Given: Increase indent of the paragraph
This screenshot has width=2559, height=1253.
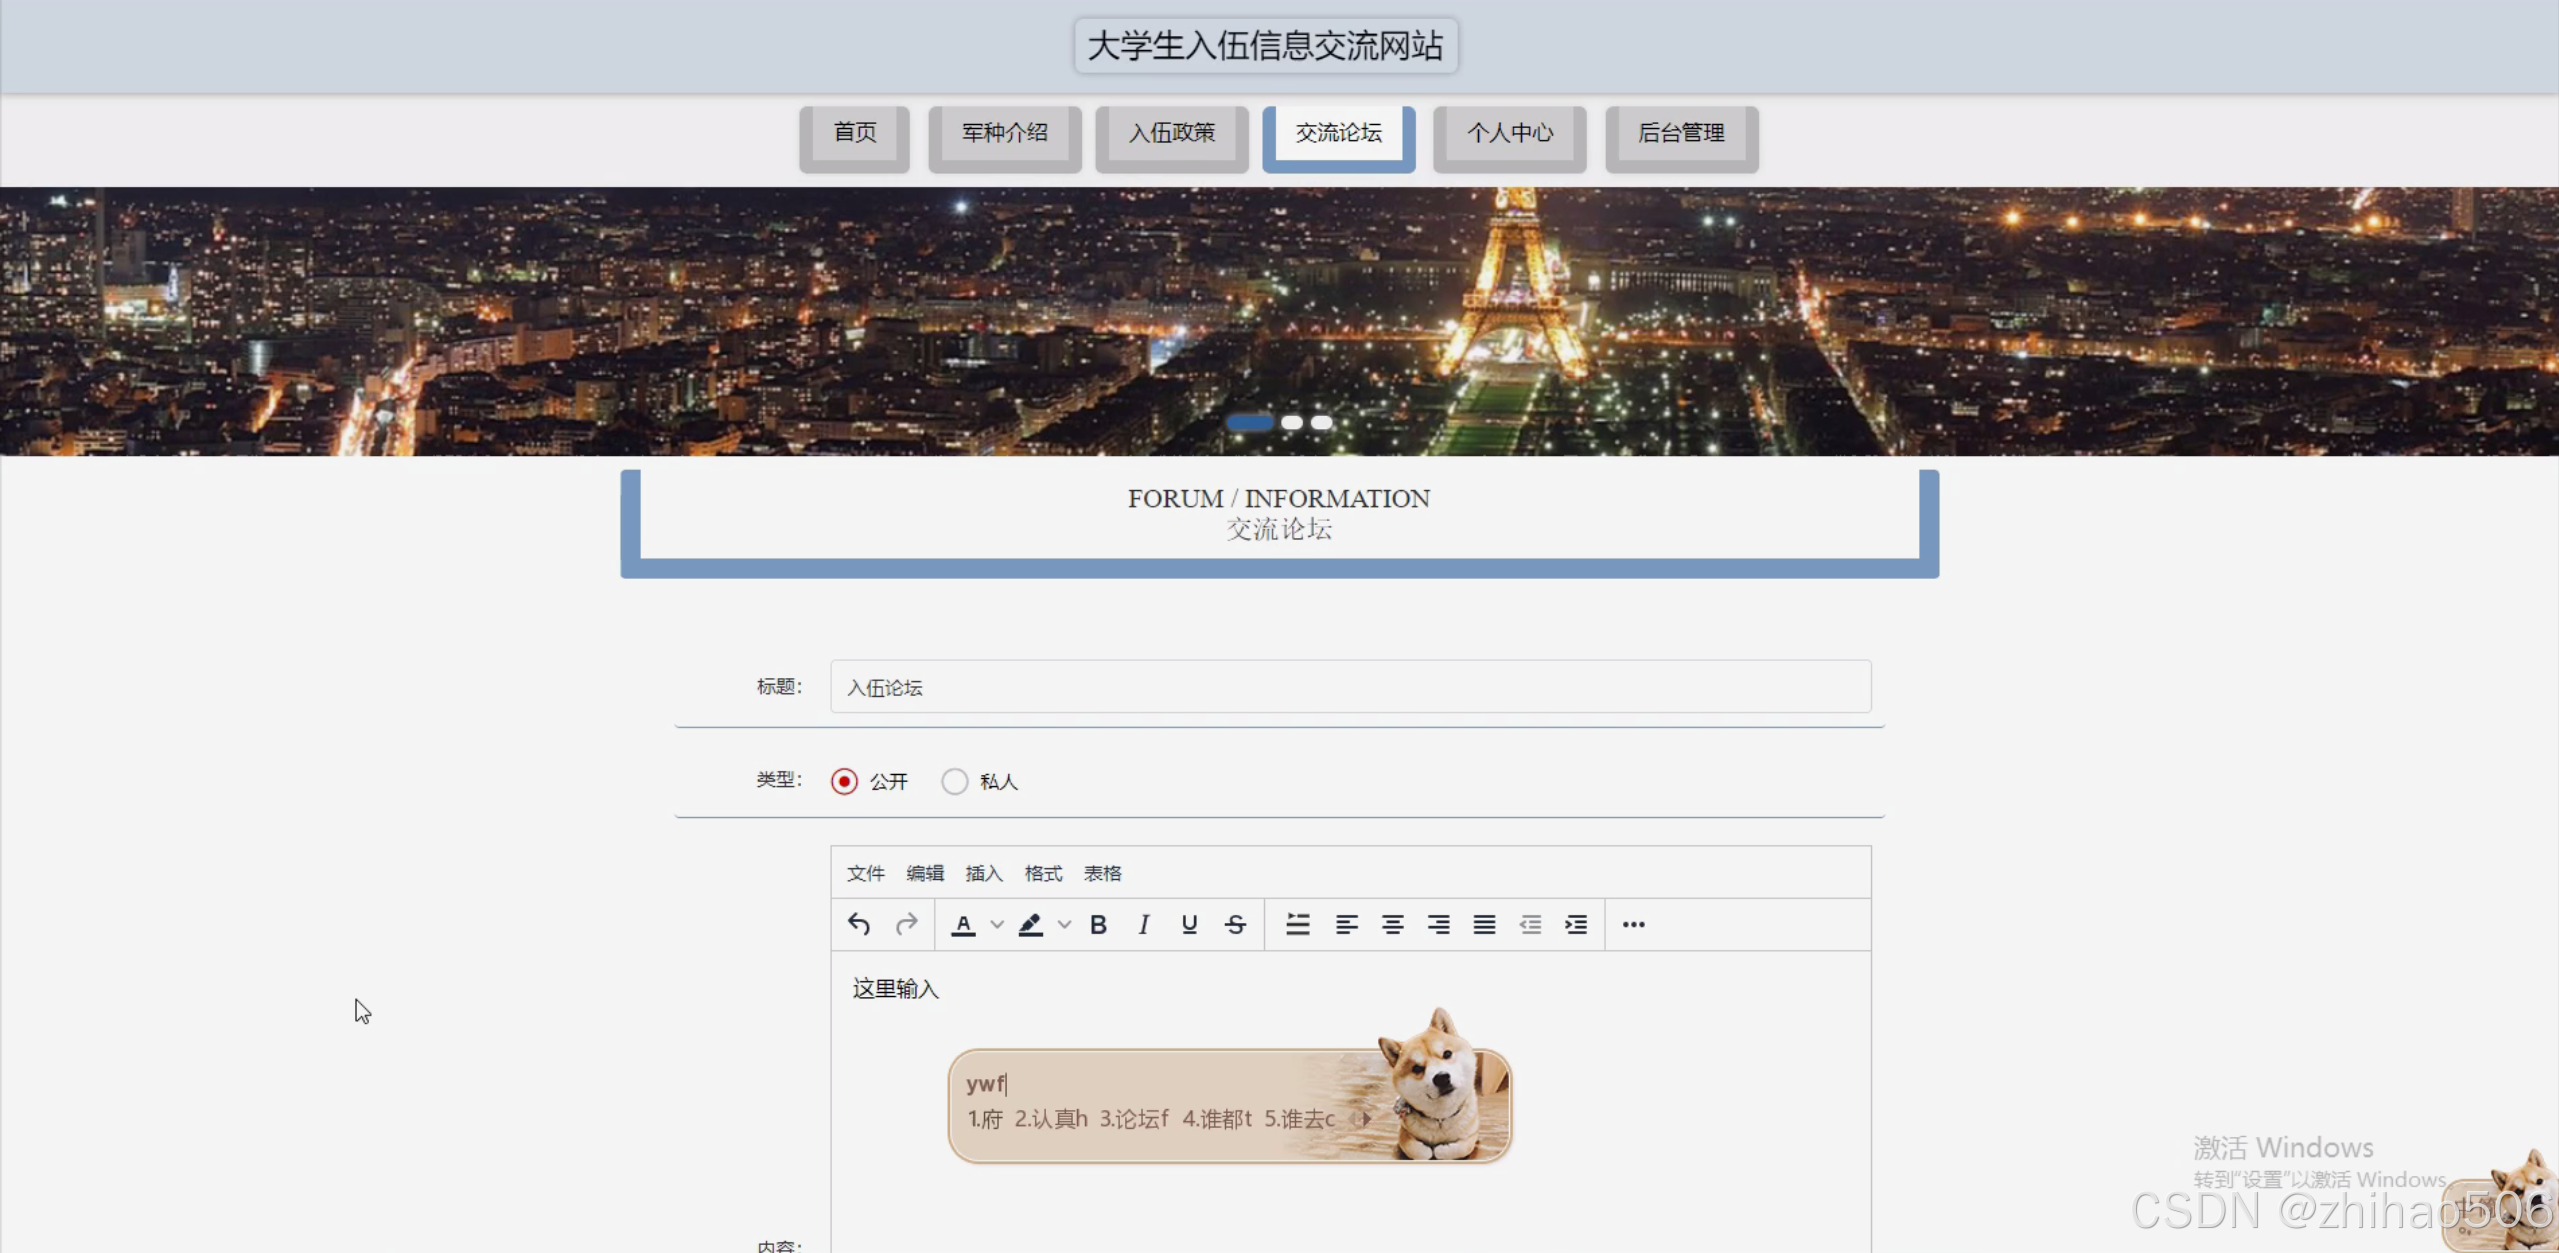Looking at the screenshot, I should coord(1576,924).
